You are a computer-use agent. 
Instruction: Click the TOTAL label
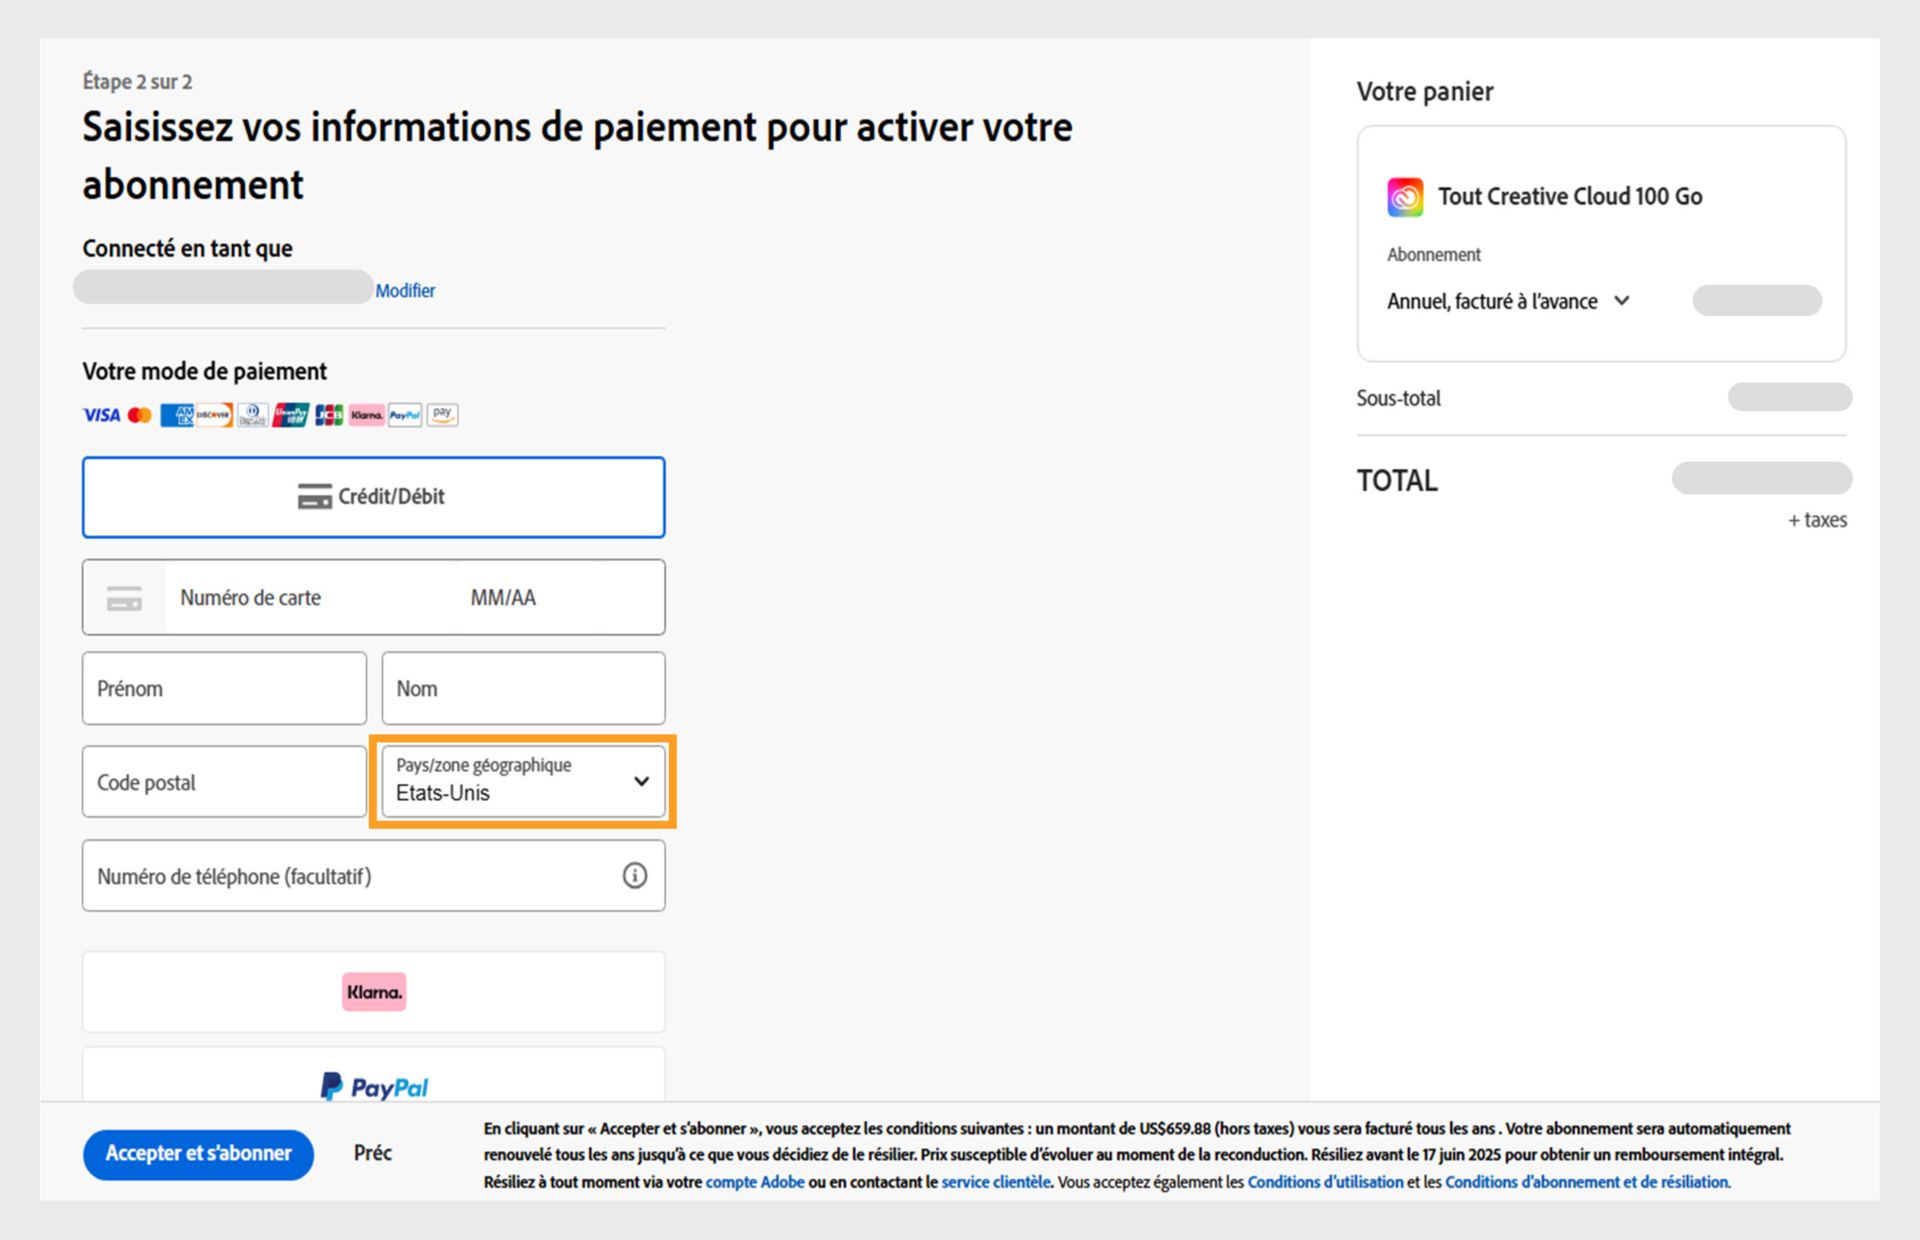point(1397,481)
